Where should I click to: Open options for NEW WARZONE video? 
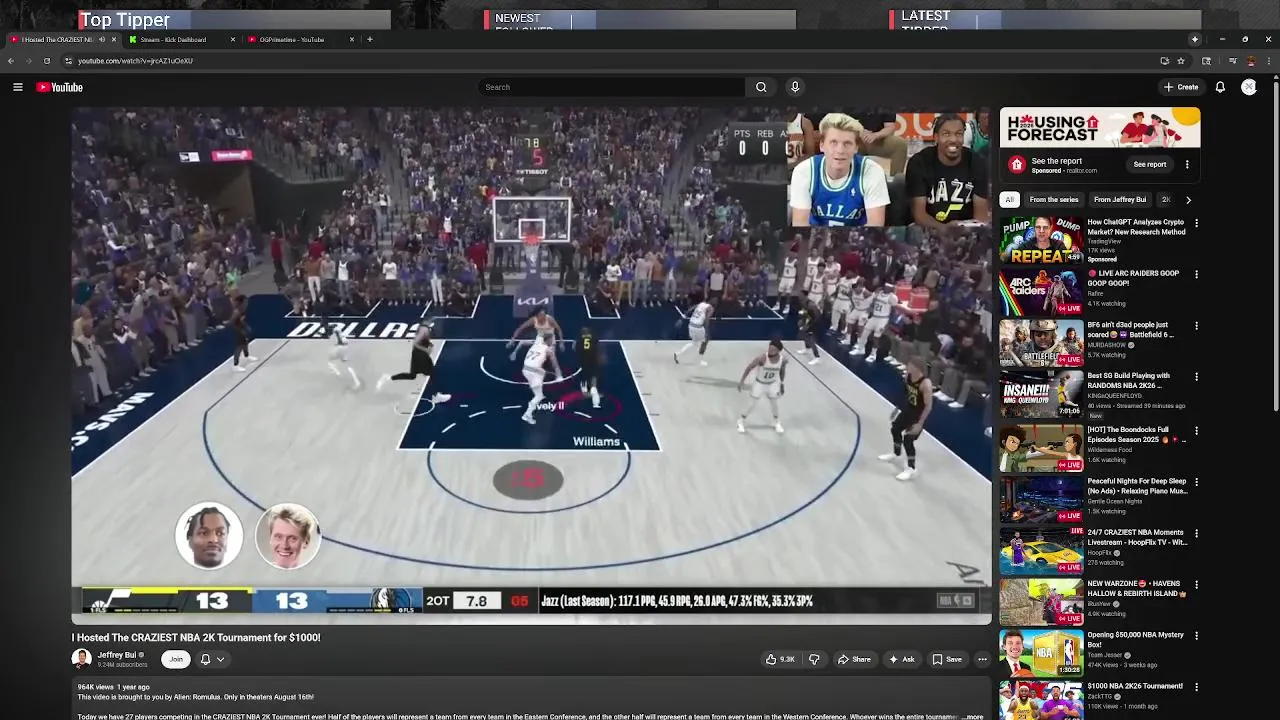(x=1196, y=584)
